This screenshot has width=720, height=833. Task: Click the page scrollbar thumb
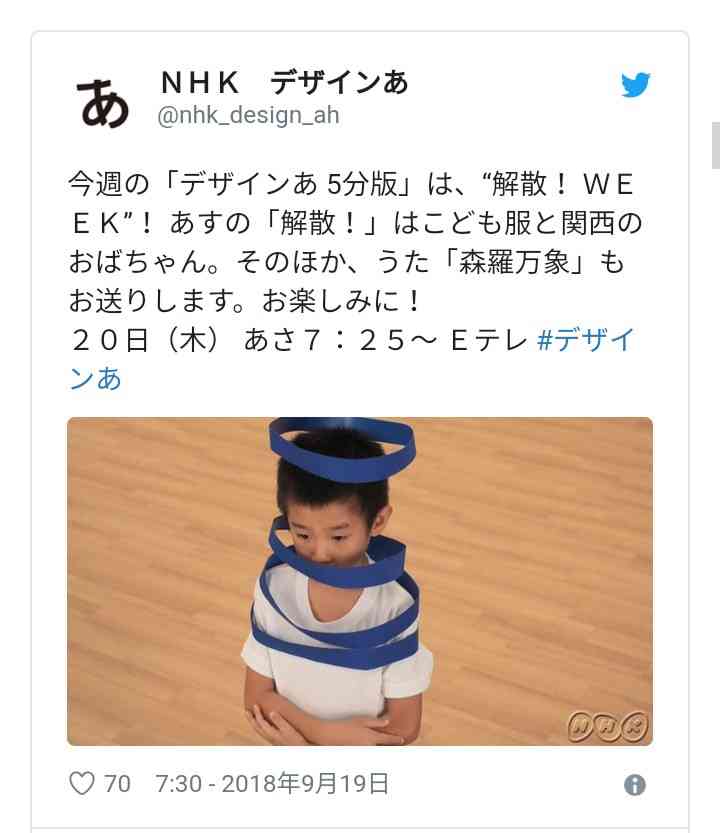point(716,145)
